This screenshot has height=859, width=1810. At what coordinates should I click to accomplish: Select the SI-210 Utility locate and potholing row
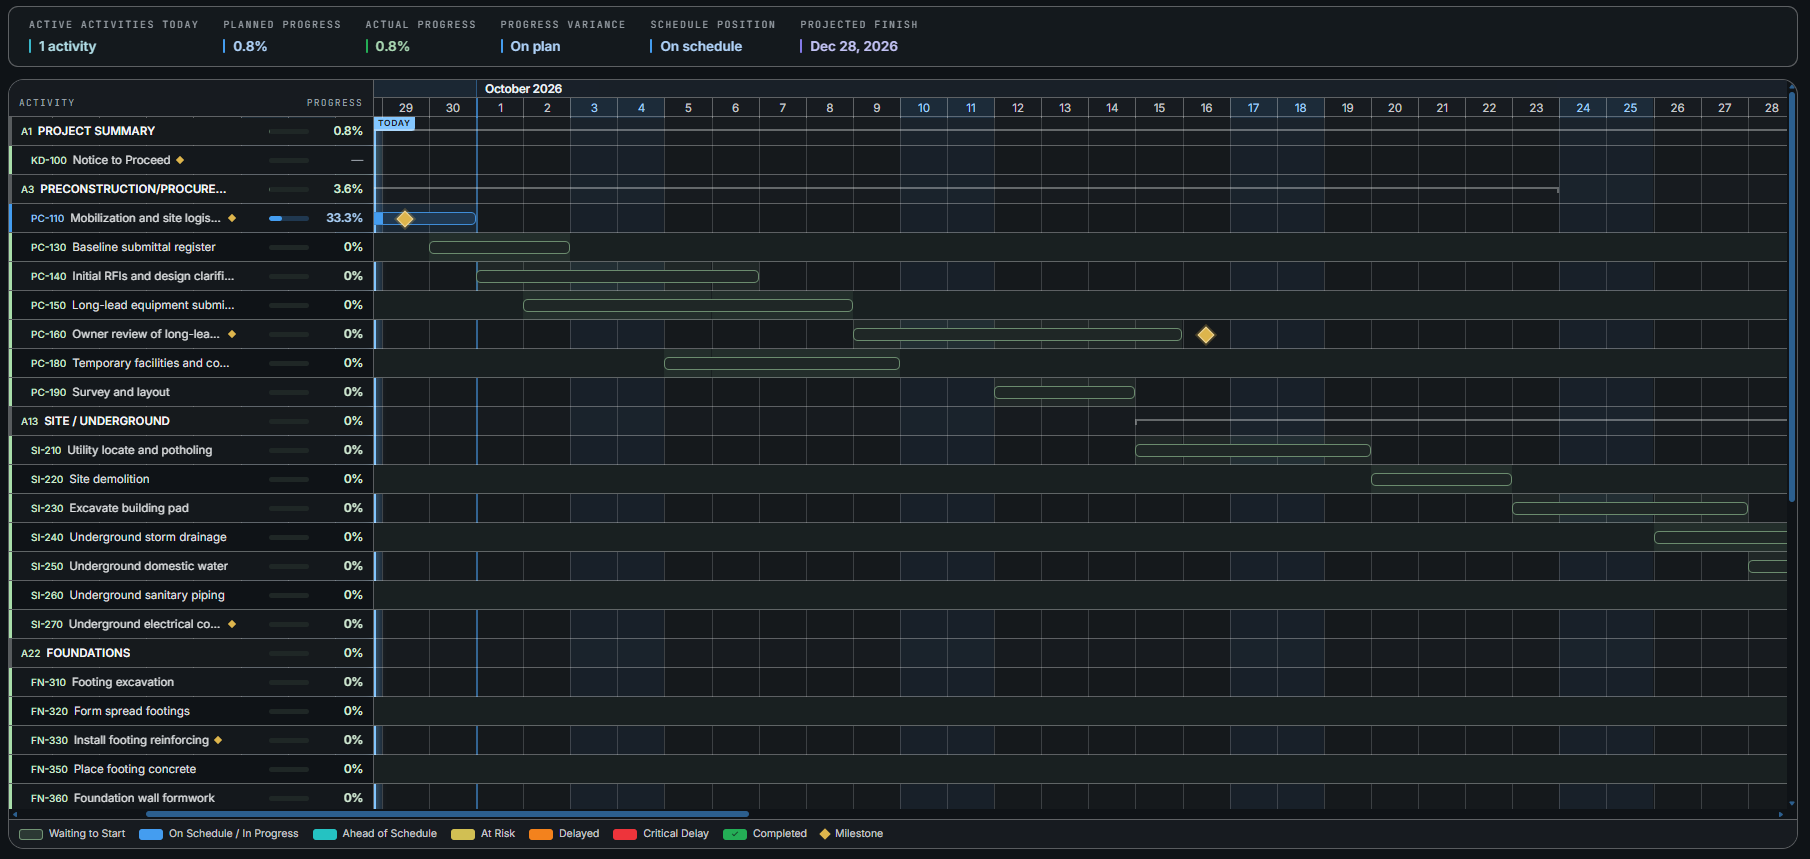point(191,450)
